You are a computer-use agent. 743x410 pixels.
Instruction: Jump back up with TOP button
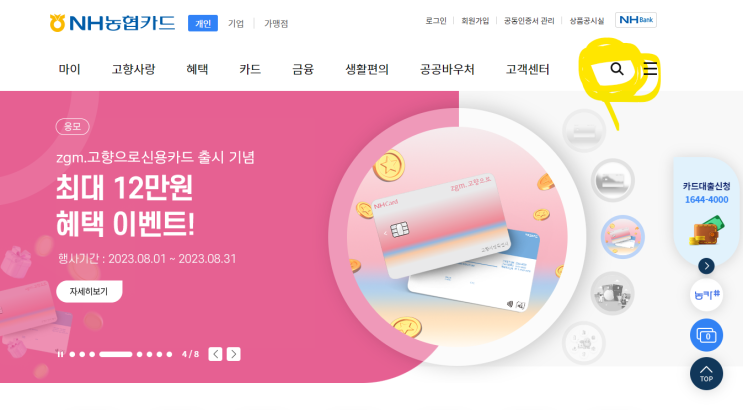[706, 374]
